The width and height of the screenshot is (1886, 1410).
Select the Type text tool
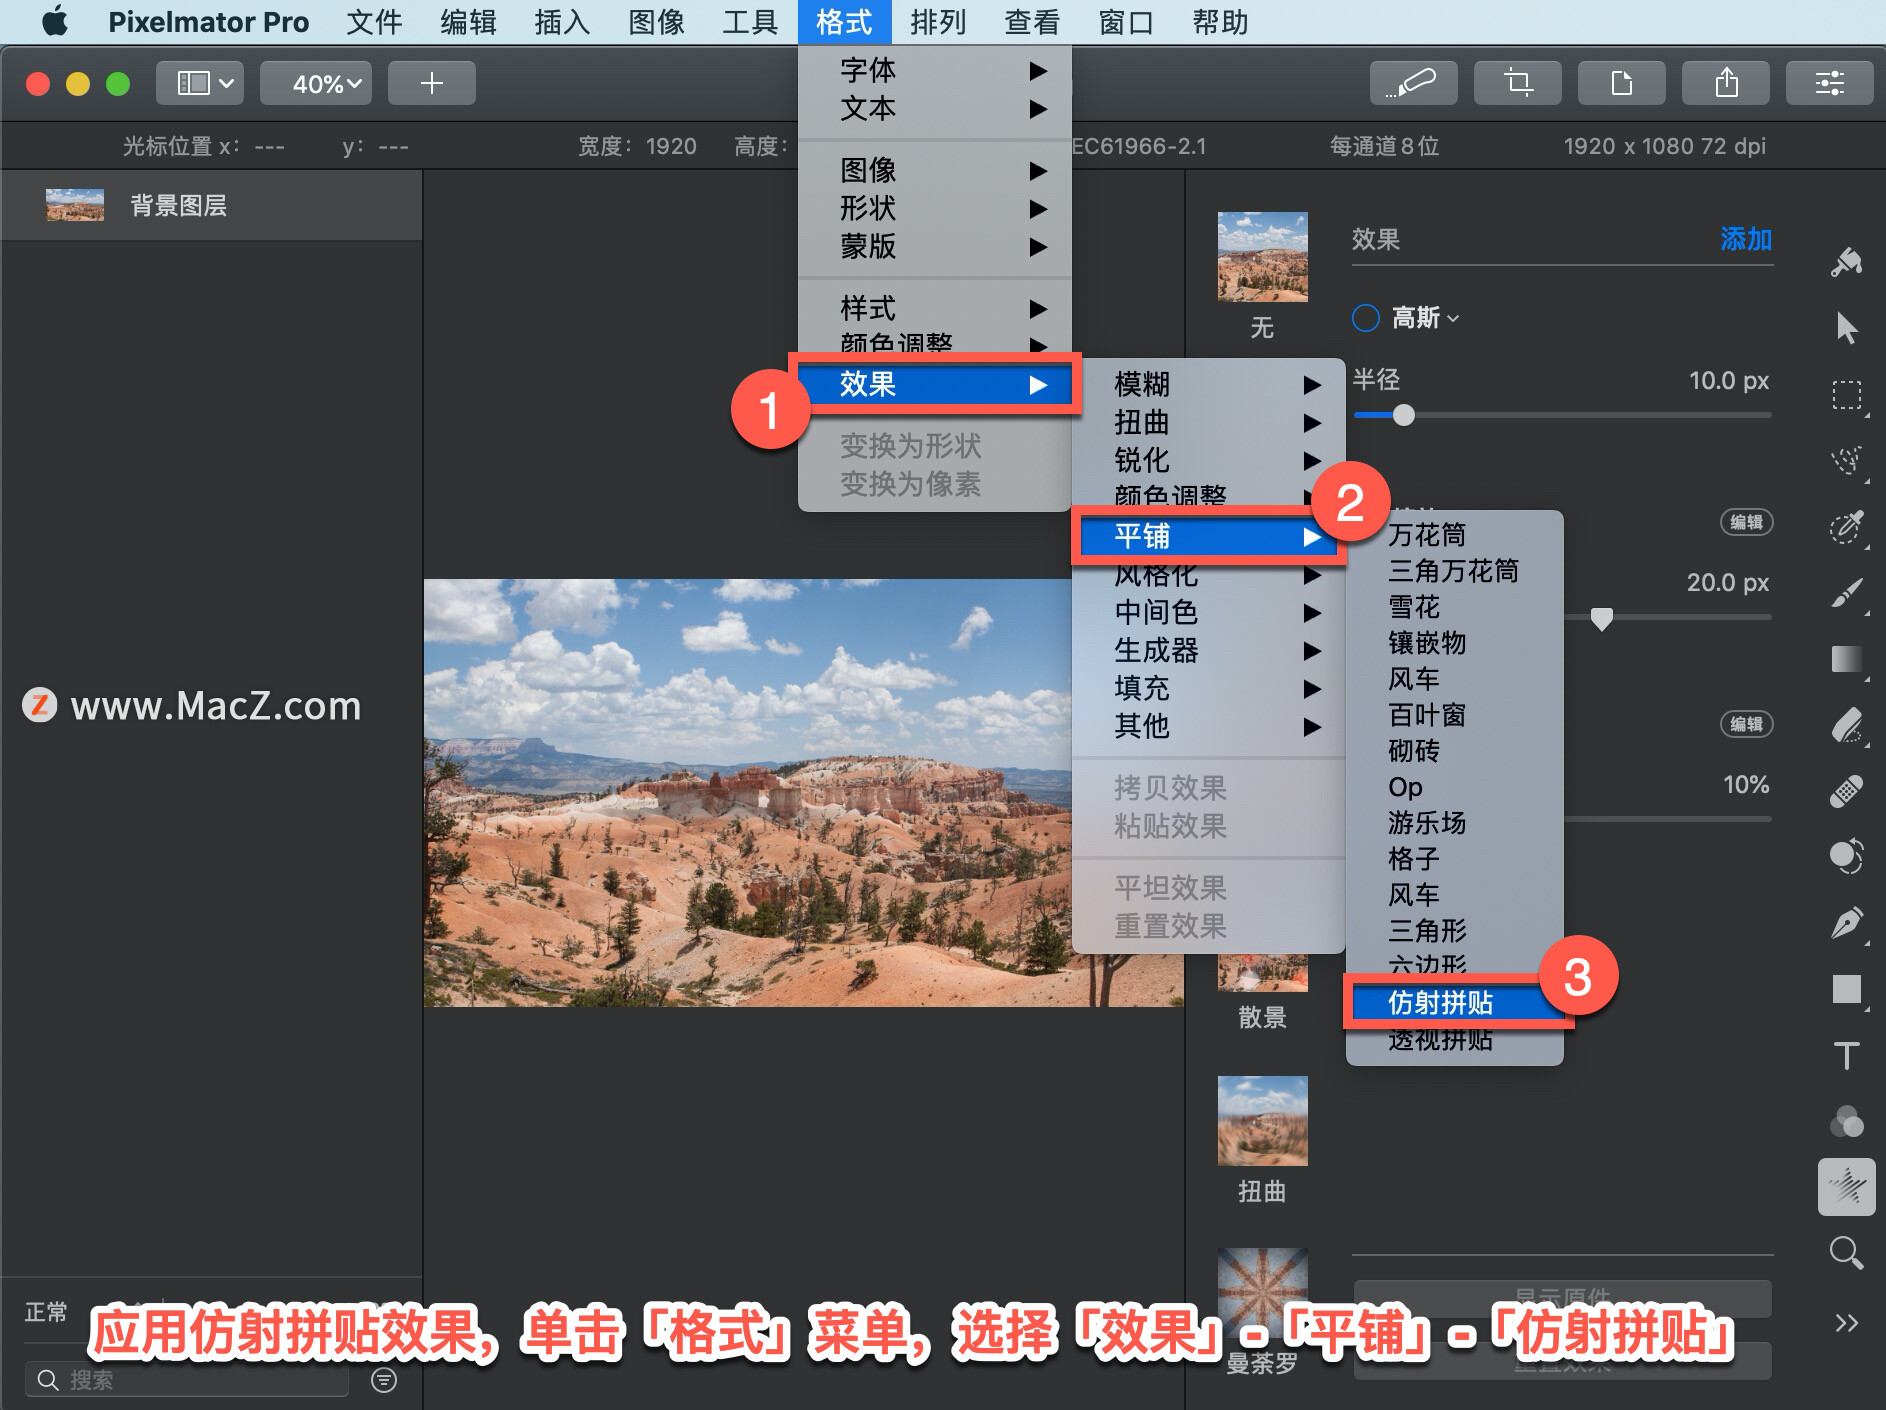[x=1846, y=1056]
